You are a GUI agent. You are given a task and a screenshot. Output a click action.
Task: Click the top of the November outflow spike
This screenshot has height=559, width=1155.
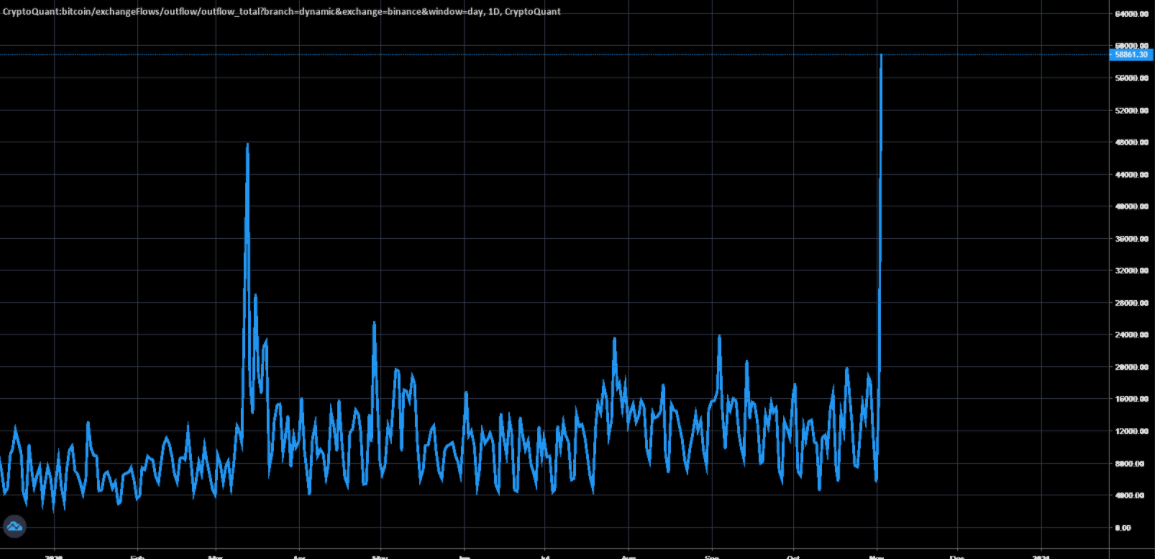(880, 56)
